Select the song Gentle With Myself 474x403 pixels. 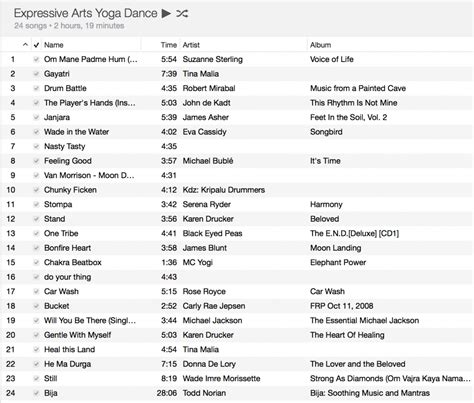click(x=77, y=335)
